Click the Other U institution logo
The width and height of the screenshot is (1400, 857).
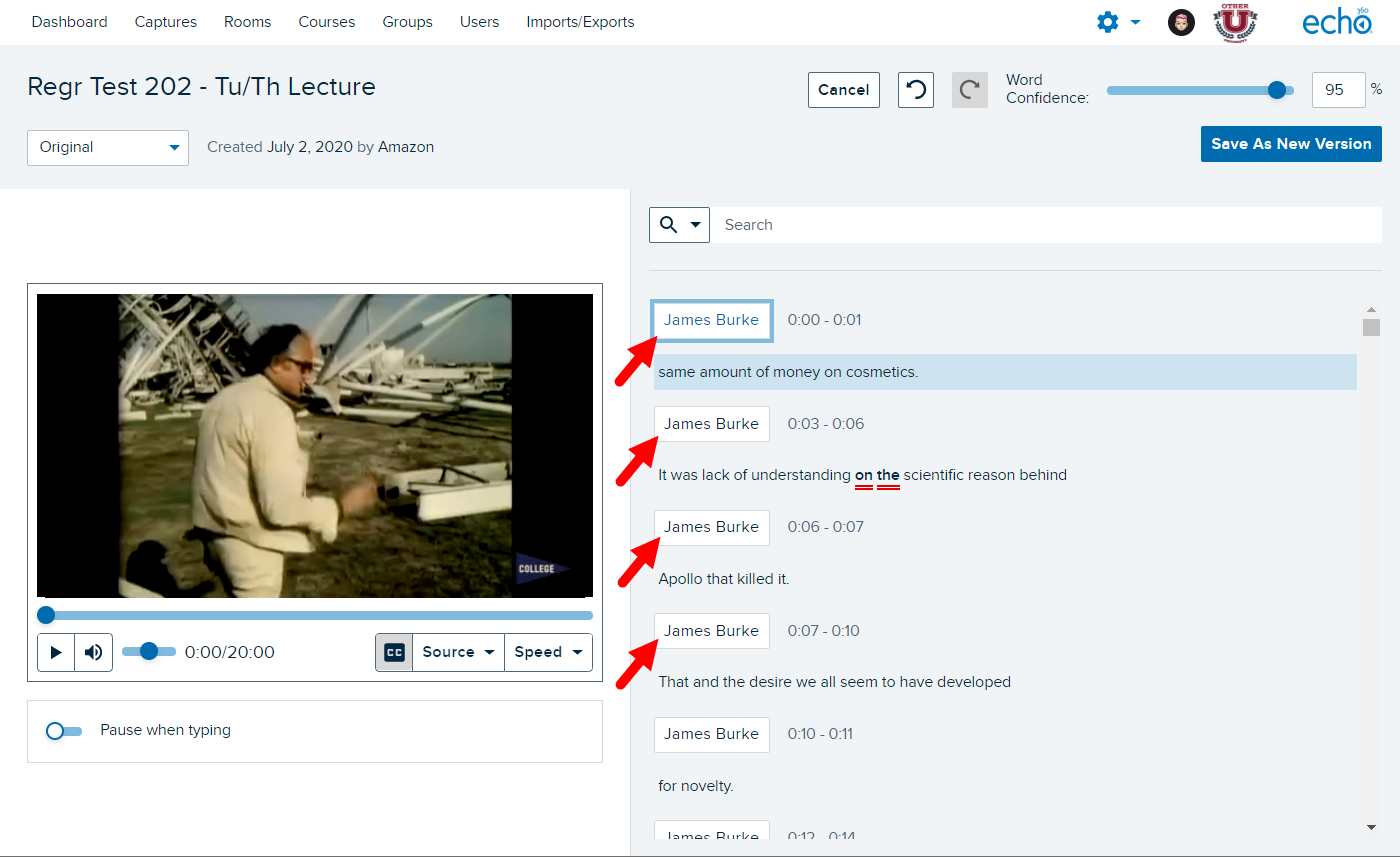click(1235, 22)
